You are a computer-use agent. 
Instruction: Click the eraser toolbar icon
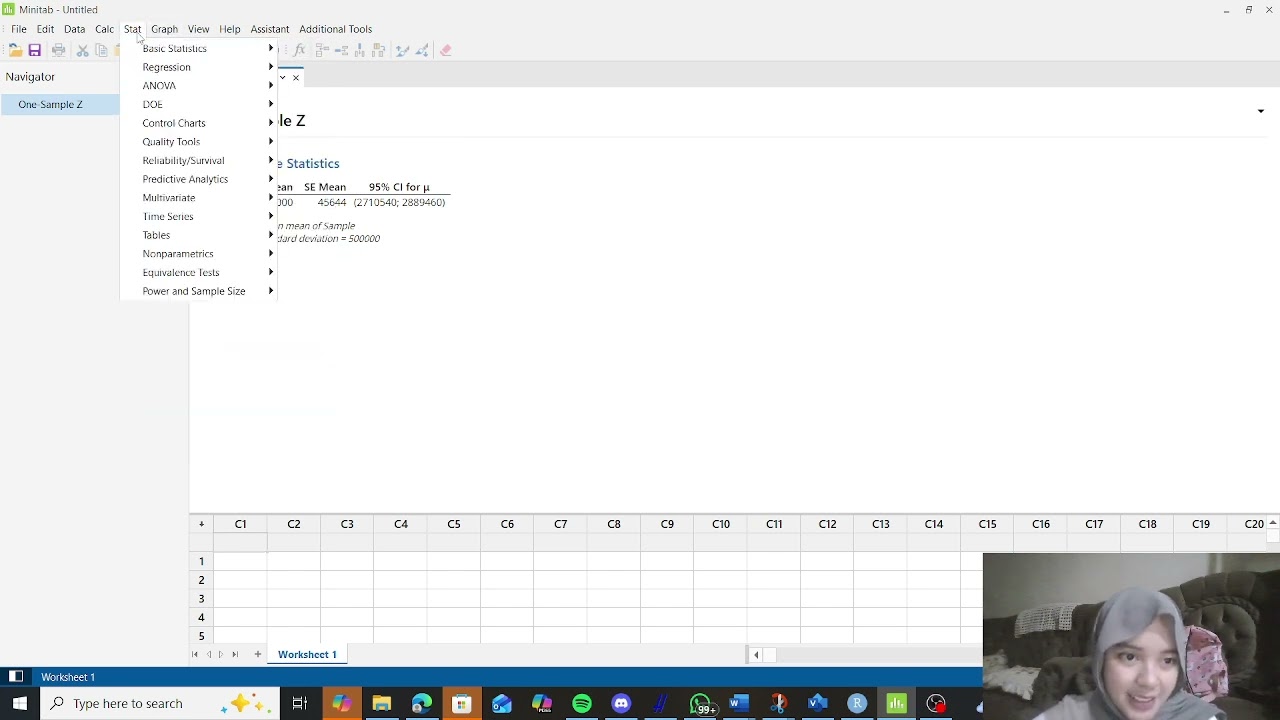pos(446,50)
